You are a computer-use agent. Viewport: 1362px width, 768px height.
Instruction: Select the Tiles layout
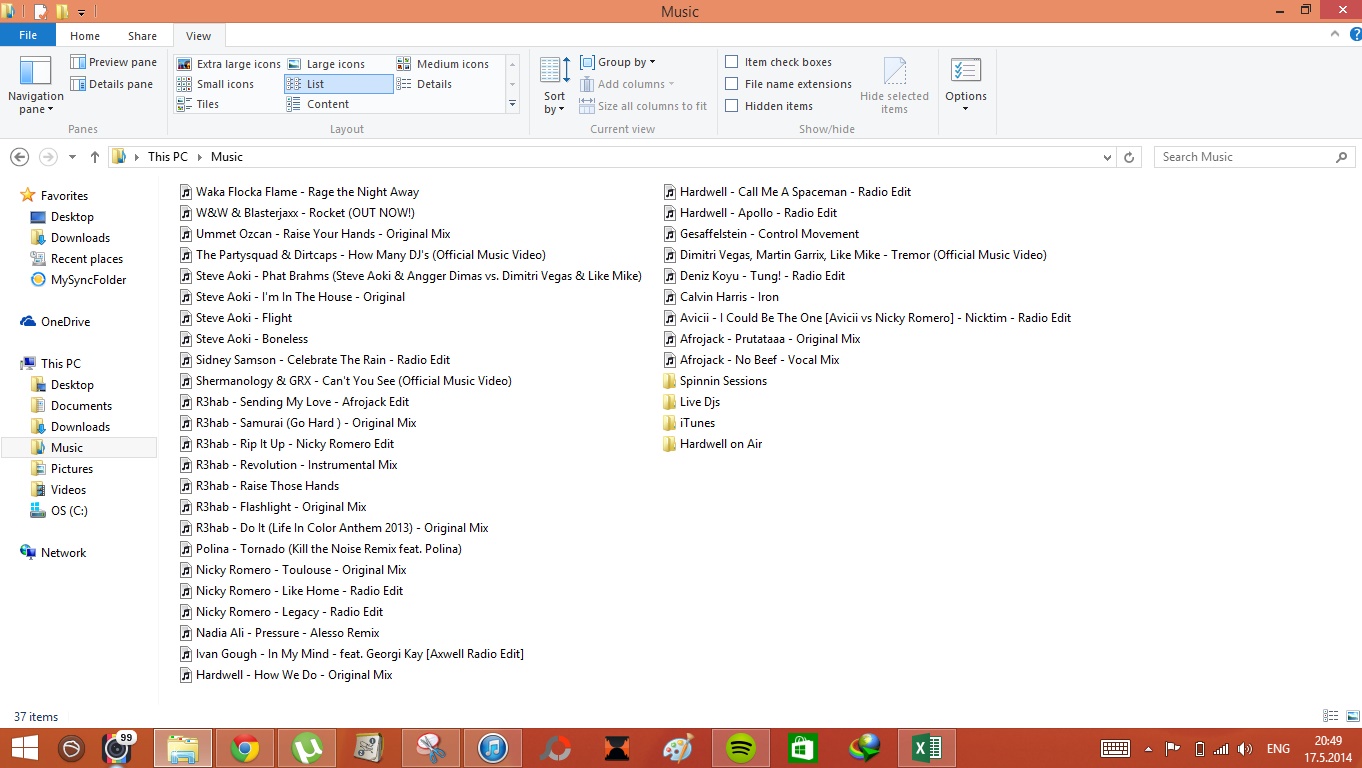pos(198,104)
